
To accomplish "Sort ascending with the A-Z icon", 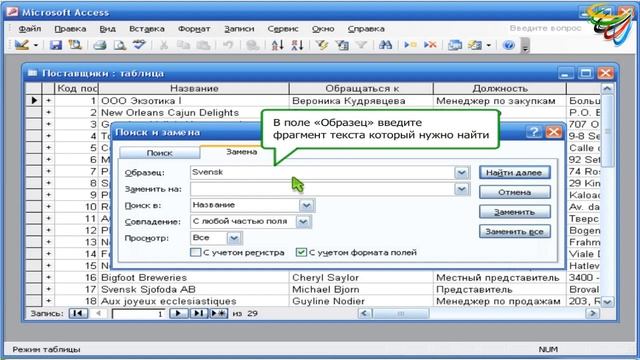I will tap(278, 45).
